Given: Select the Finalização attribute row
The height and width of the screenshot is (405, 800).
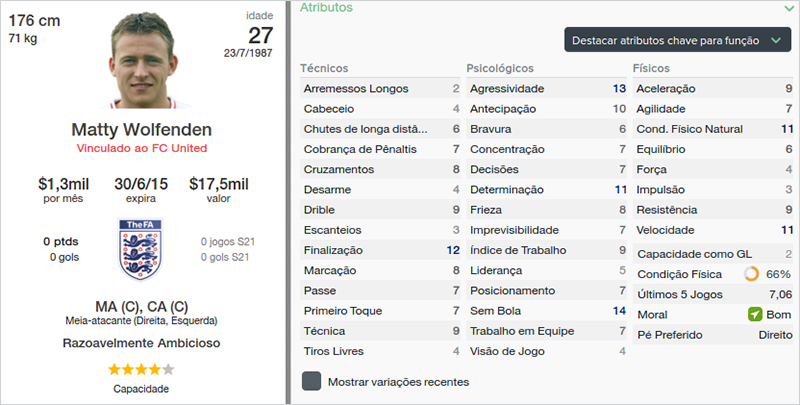Looking at the screenshot, I should click(381, 250).
